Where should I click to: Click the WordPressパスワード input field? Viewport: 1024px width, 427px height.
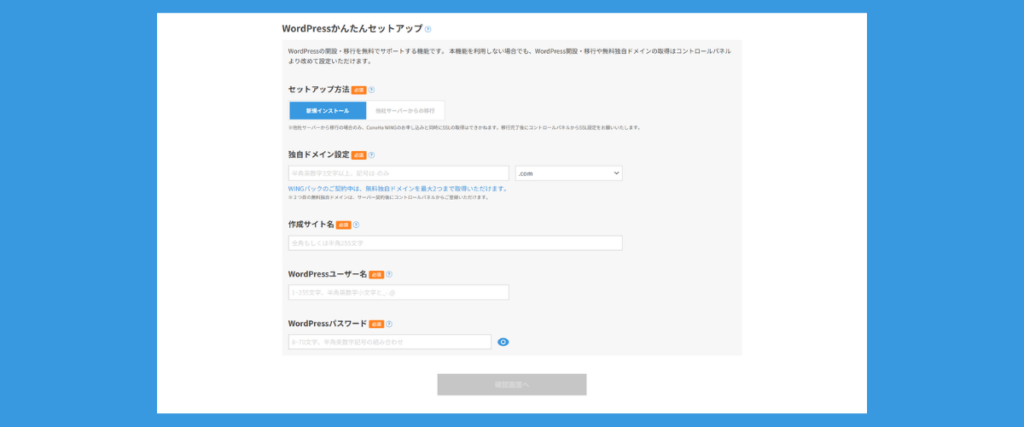389,342
